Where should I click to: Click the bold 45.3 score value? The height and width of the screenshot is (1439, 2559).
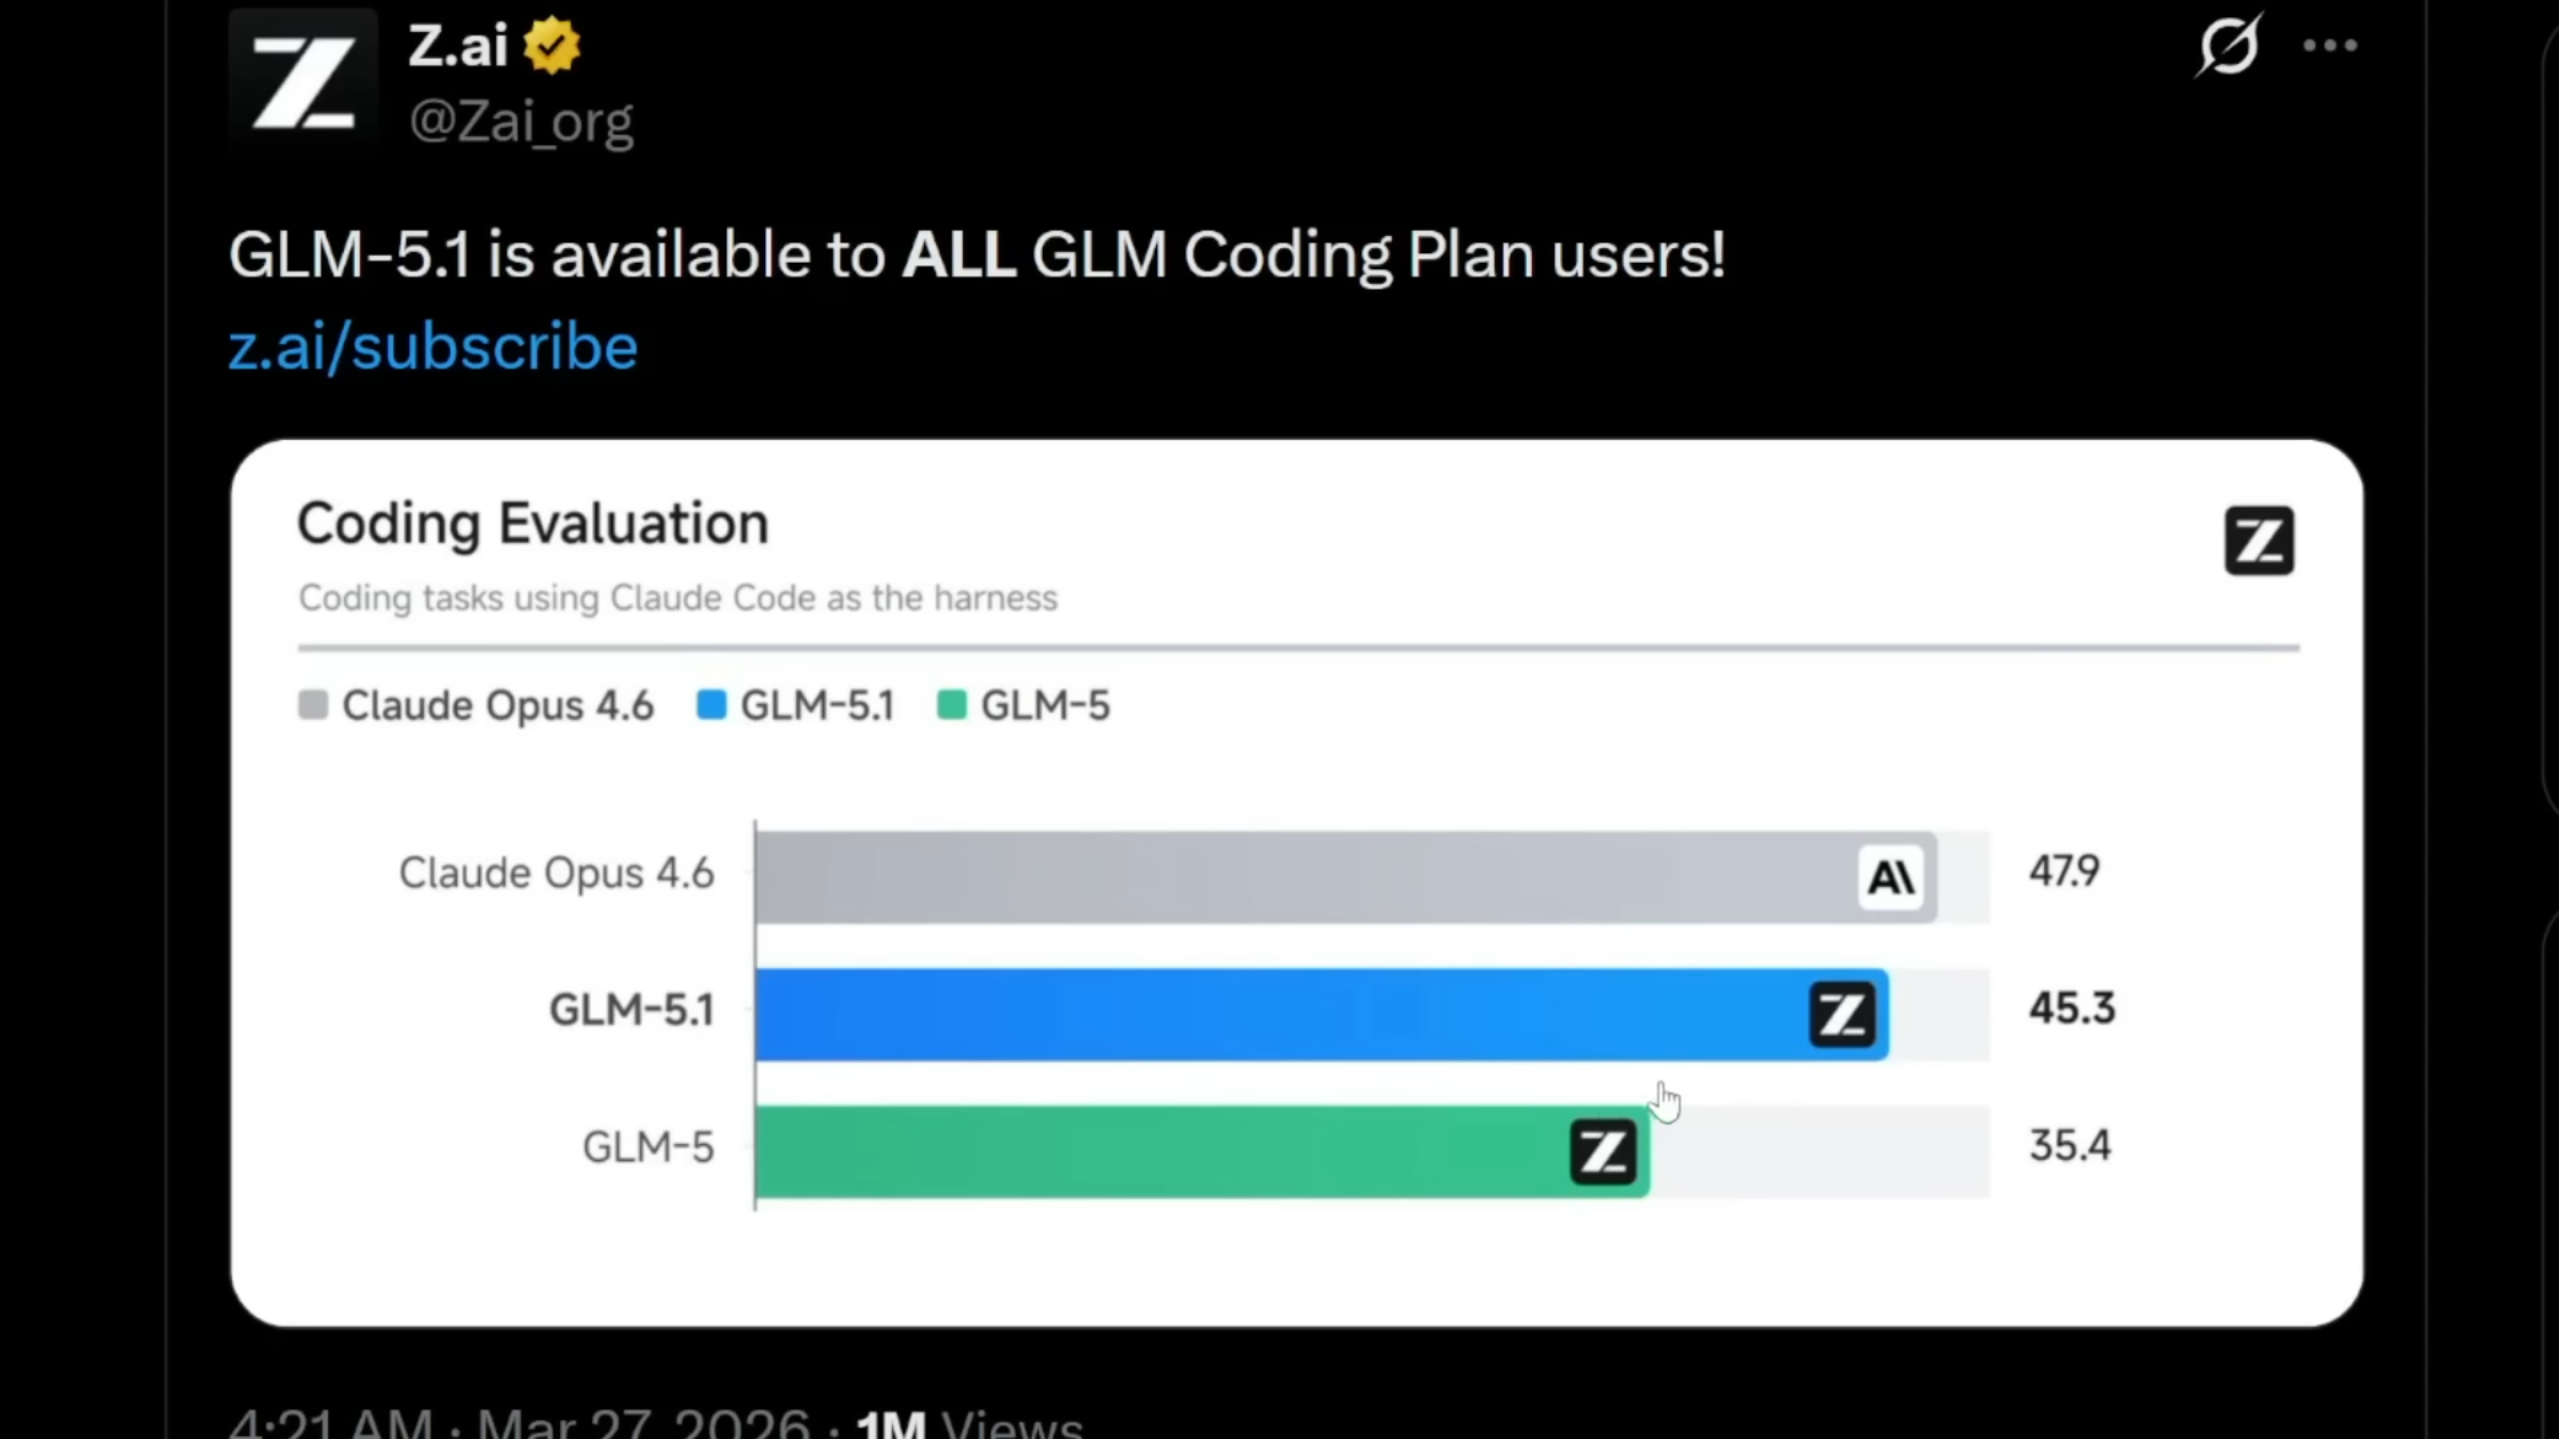pos(2071,1008)
